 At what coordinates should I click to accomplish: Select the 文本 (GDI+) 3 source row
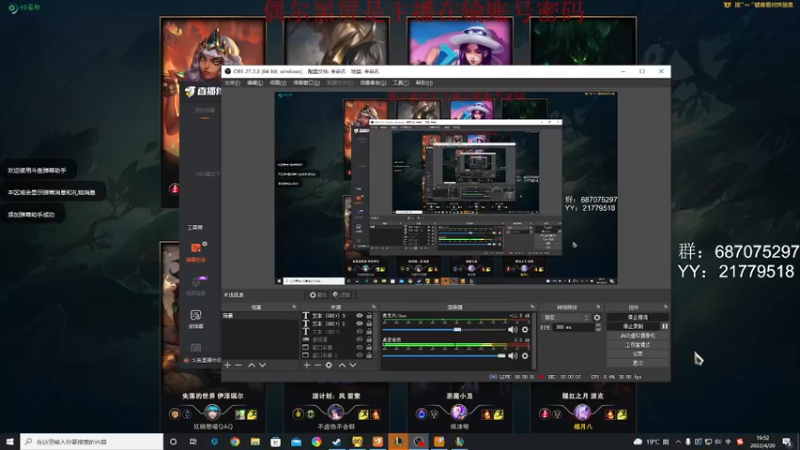(x=339, y=316)
